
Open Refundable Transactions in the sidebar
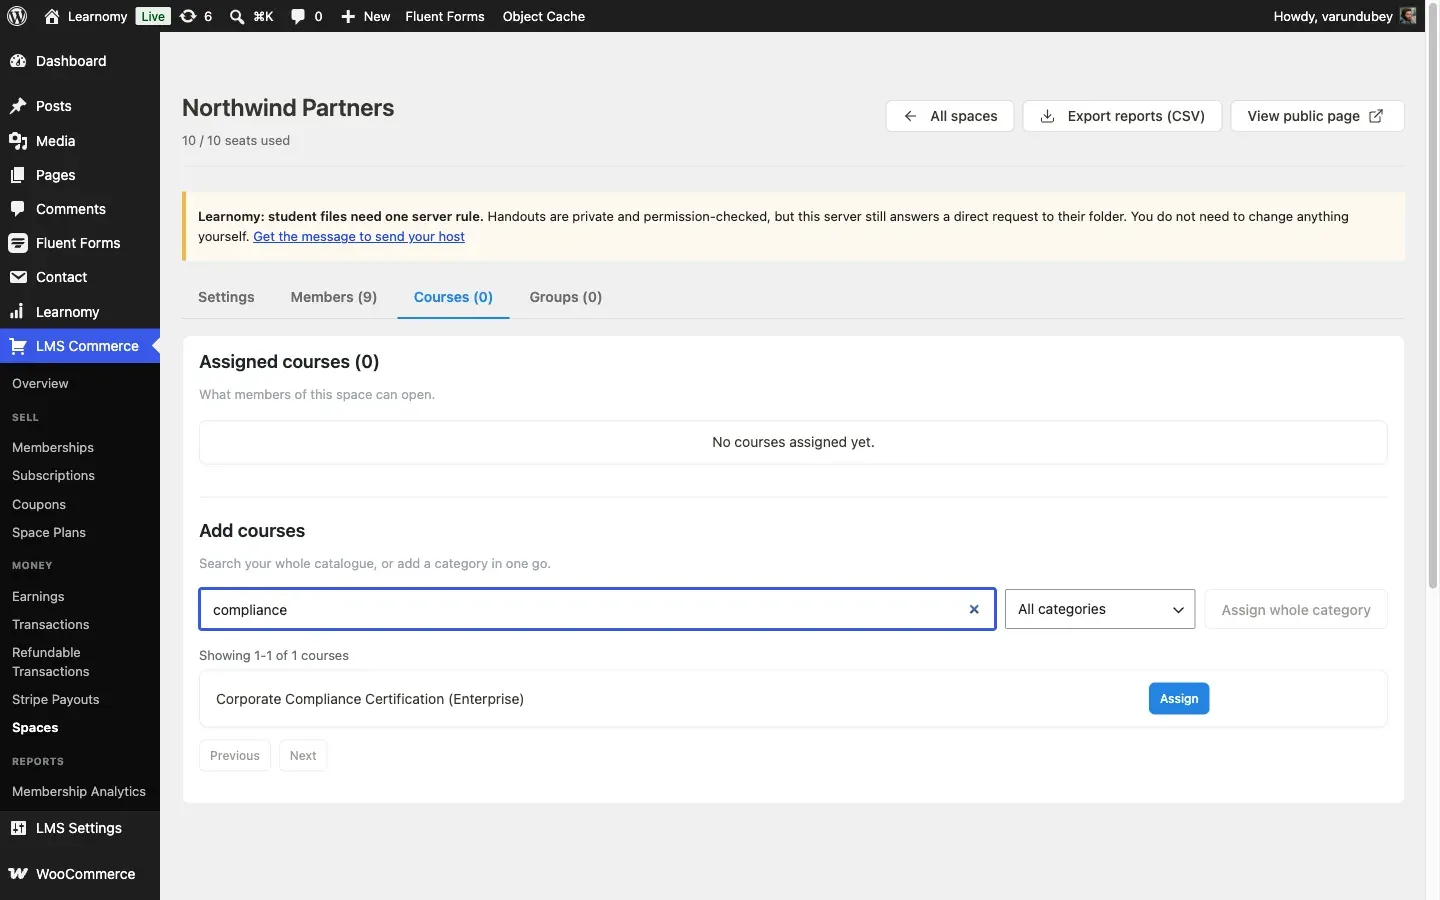[x=51, y=662]
